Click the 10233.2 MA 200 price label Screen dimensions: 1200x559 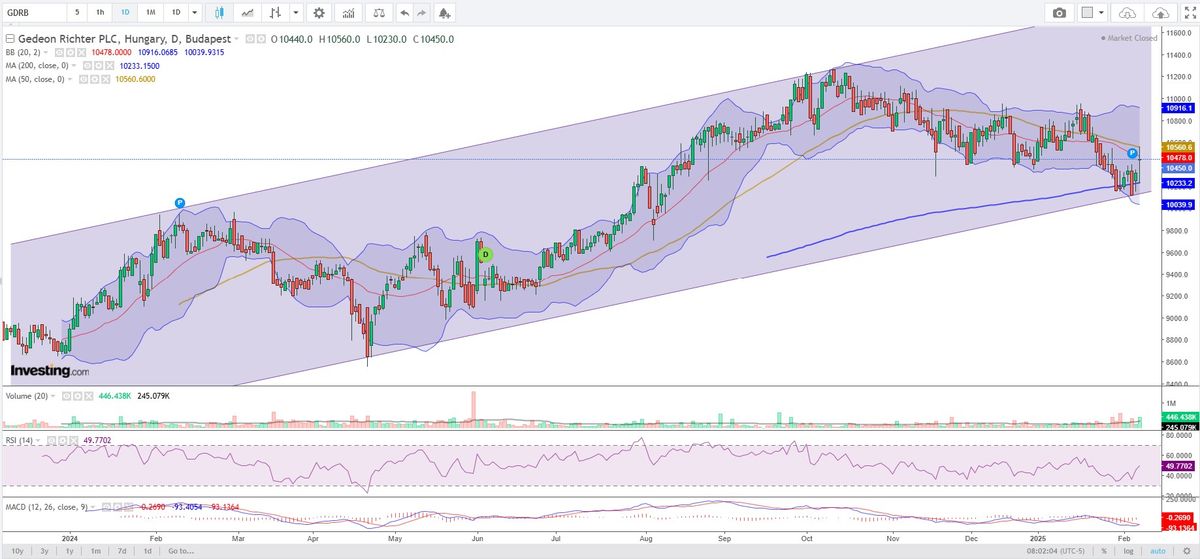point(1176,183)
